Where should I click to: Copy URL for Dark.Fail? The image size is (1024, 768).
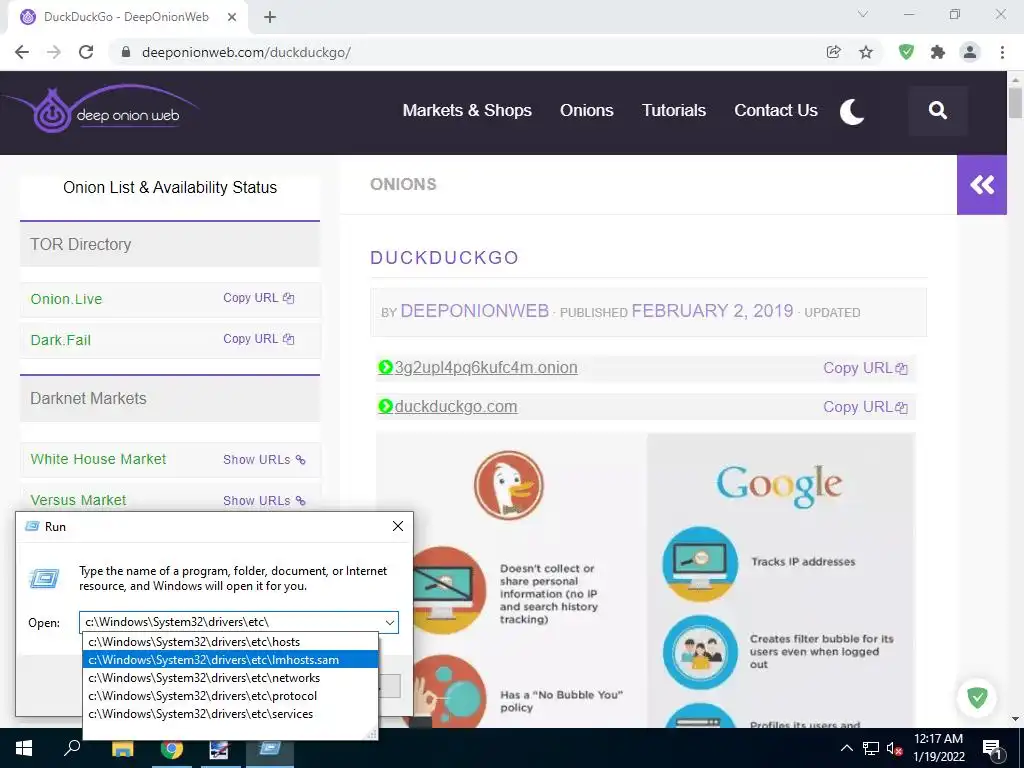[259, 339]
